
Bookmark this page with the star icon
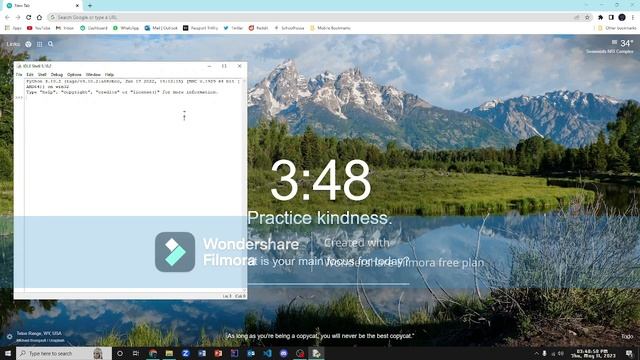[587, 18]
